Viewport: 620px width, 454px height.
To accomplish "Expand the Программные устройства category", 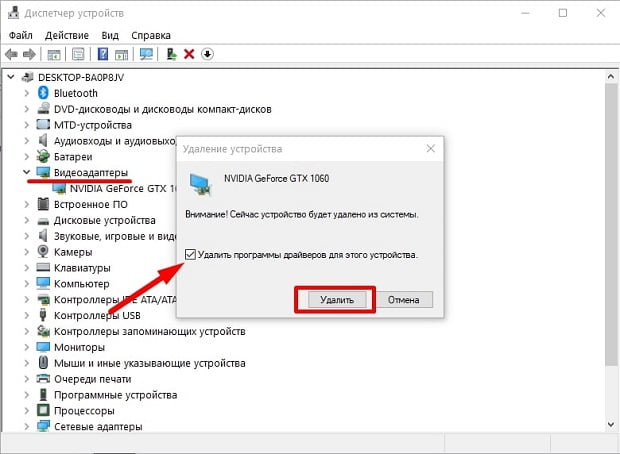I will [x=26, y=395].
